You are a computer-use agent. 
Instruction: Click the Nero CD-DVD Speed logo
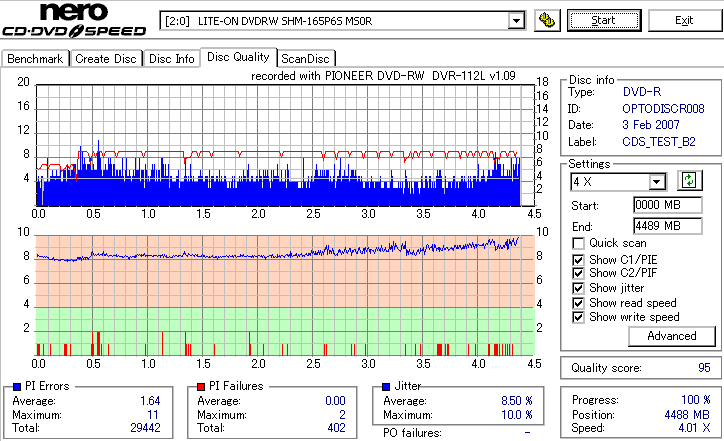click(74, 19)
